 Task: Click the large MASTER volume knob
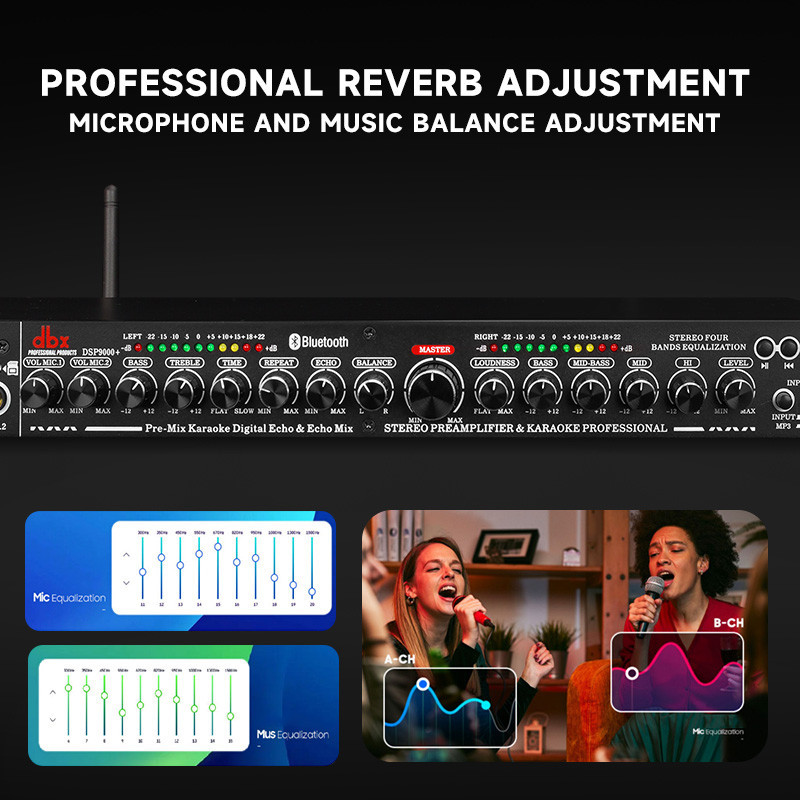(x=433, y=385)
